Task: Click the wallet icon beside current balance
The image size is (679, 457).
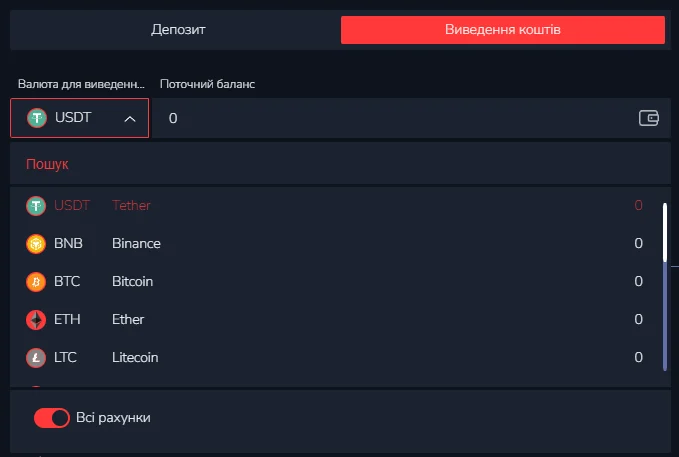Action: pyautogui.click(x=649, y=118)
